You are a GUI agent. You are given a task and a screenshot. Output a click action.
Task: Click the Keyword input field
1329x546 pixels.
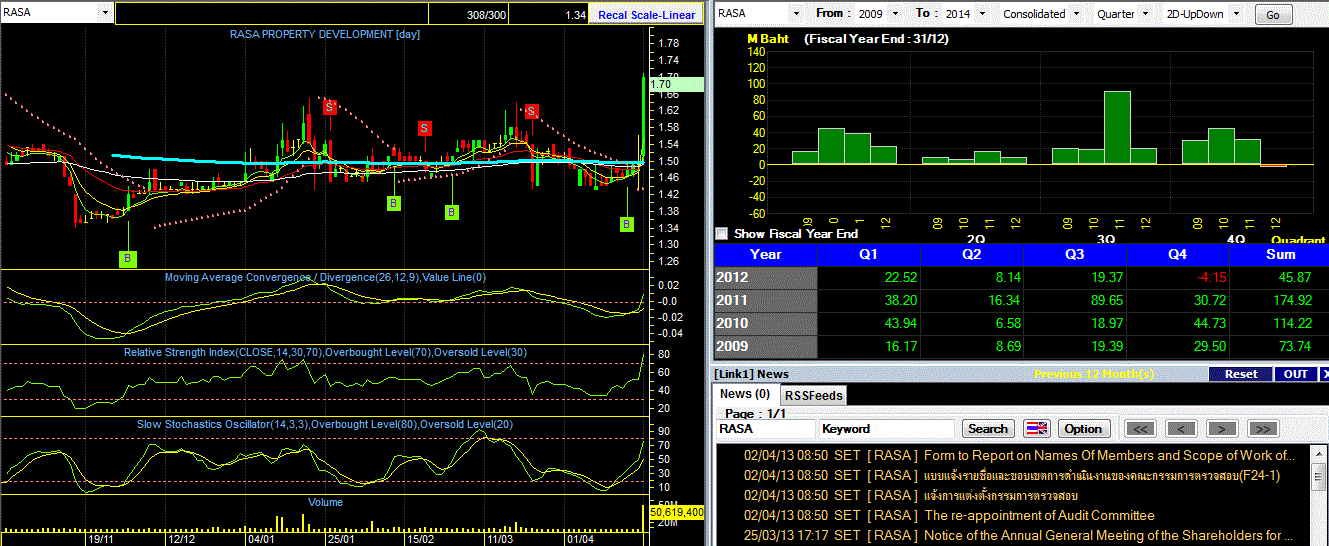[x=888, y=428]
